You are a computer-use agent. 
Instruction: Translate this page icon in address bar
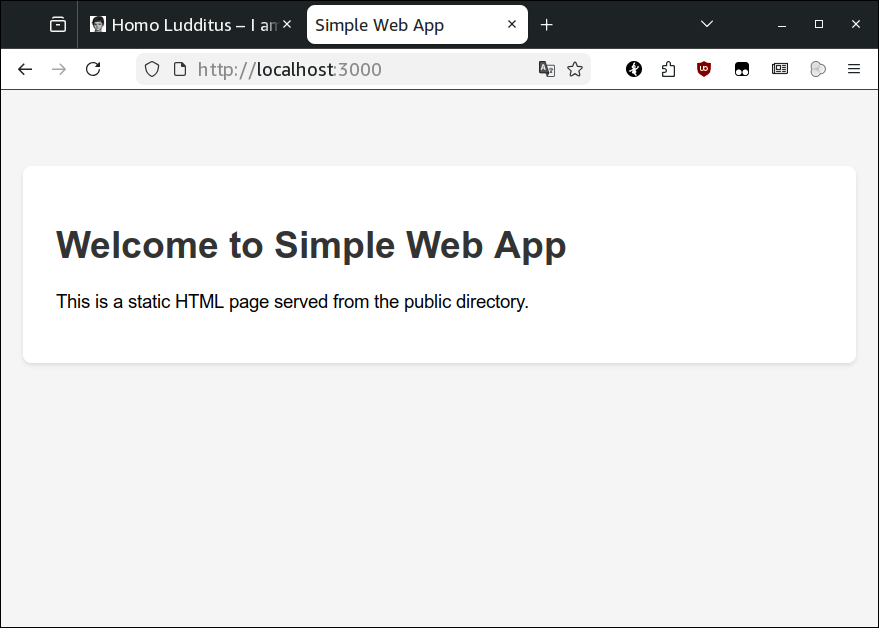pyautogui.click(x=547, y=69)
